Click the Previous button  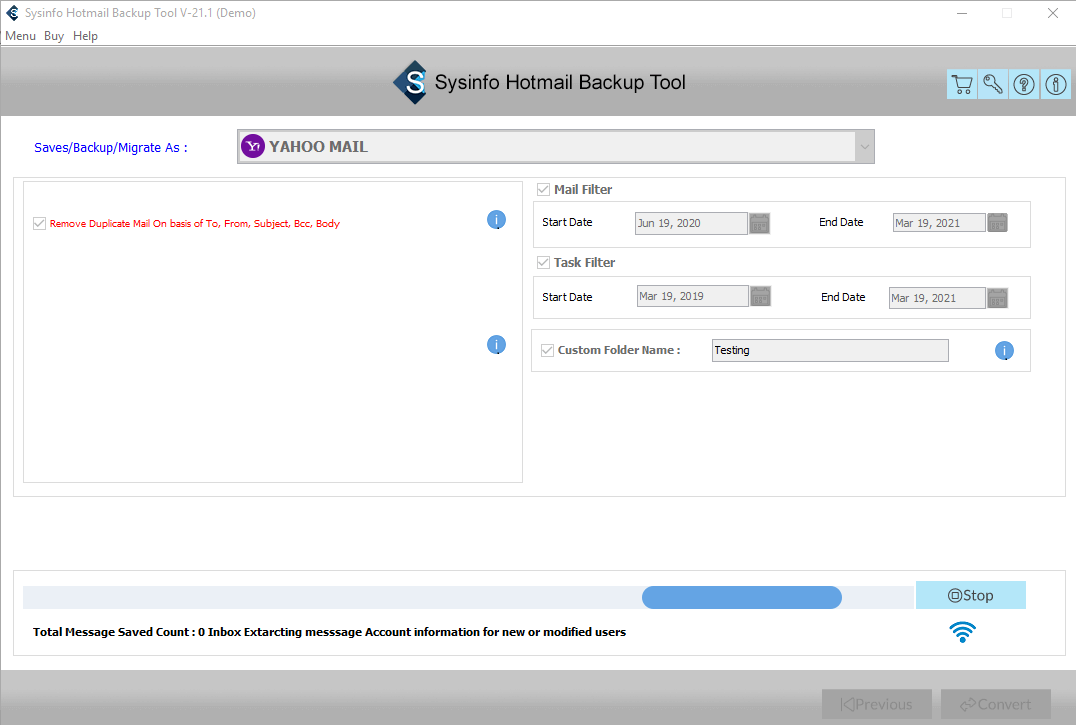[876, 704]
